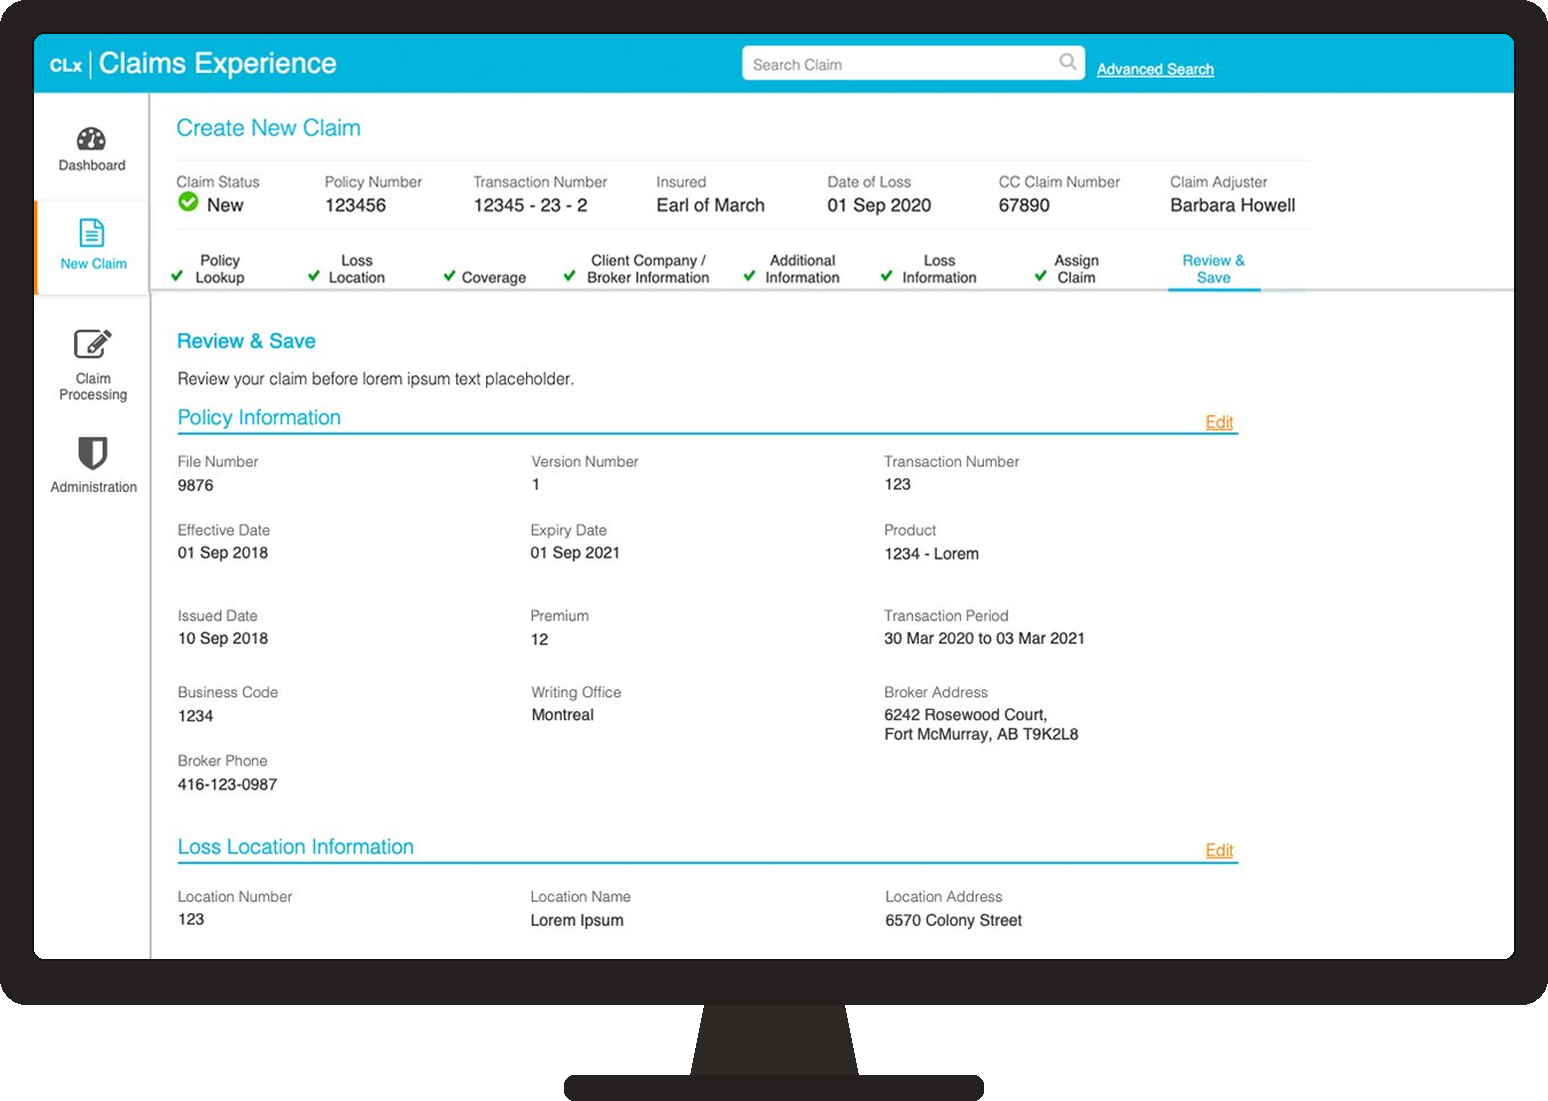
Task: Open the Administration shield icon
Action: point(93,453)
